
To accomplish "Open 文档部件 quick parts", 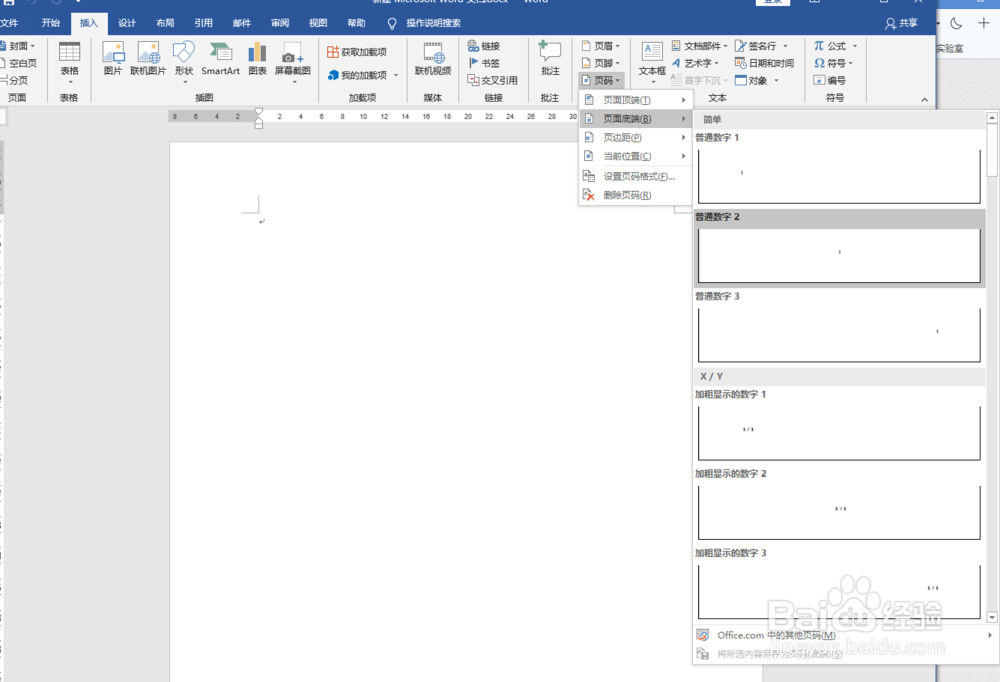I will 699,46.
